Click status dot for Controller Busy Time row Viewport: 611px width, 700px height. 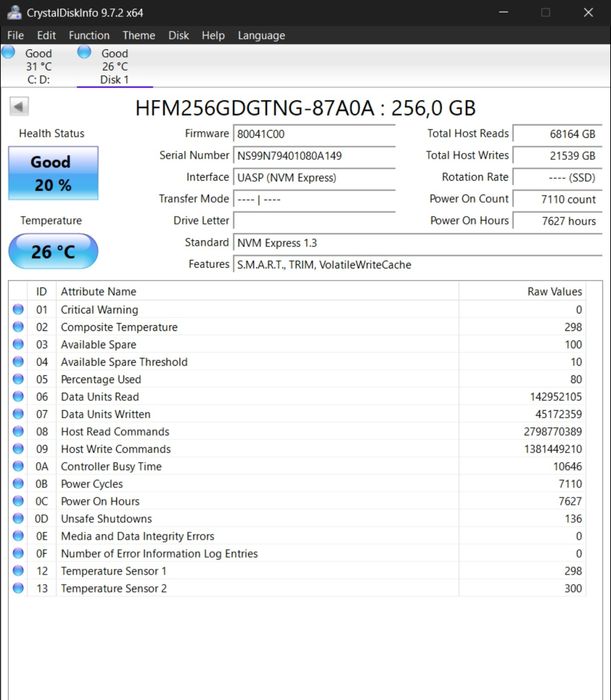point(18,466)
